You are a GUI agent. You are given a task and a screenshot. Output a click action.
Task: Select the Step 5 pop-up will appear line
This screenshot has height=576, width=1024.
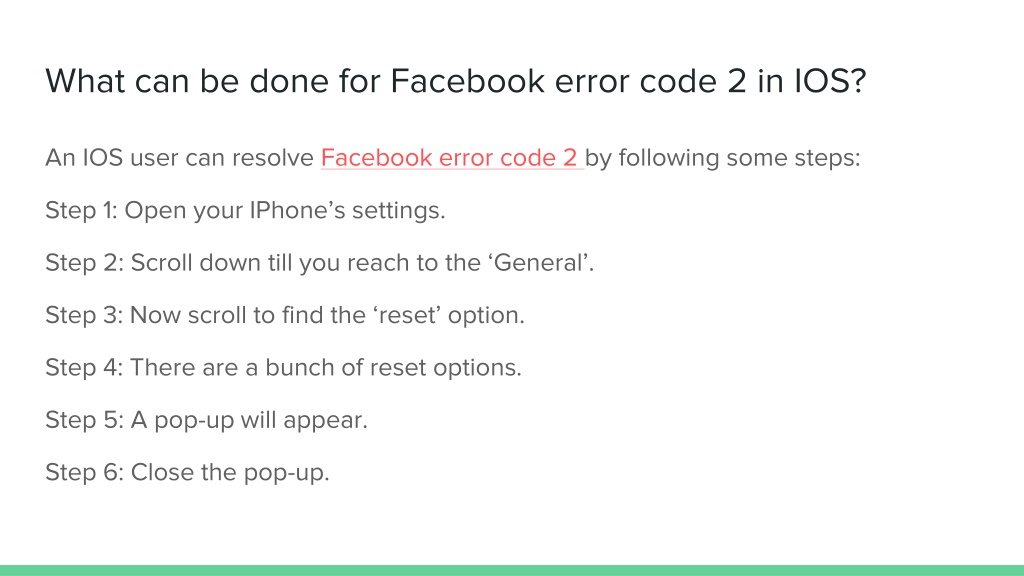(x=206, y=420)
